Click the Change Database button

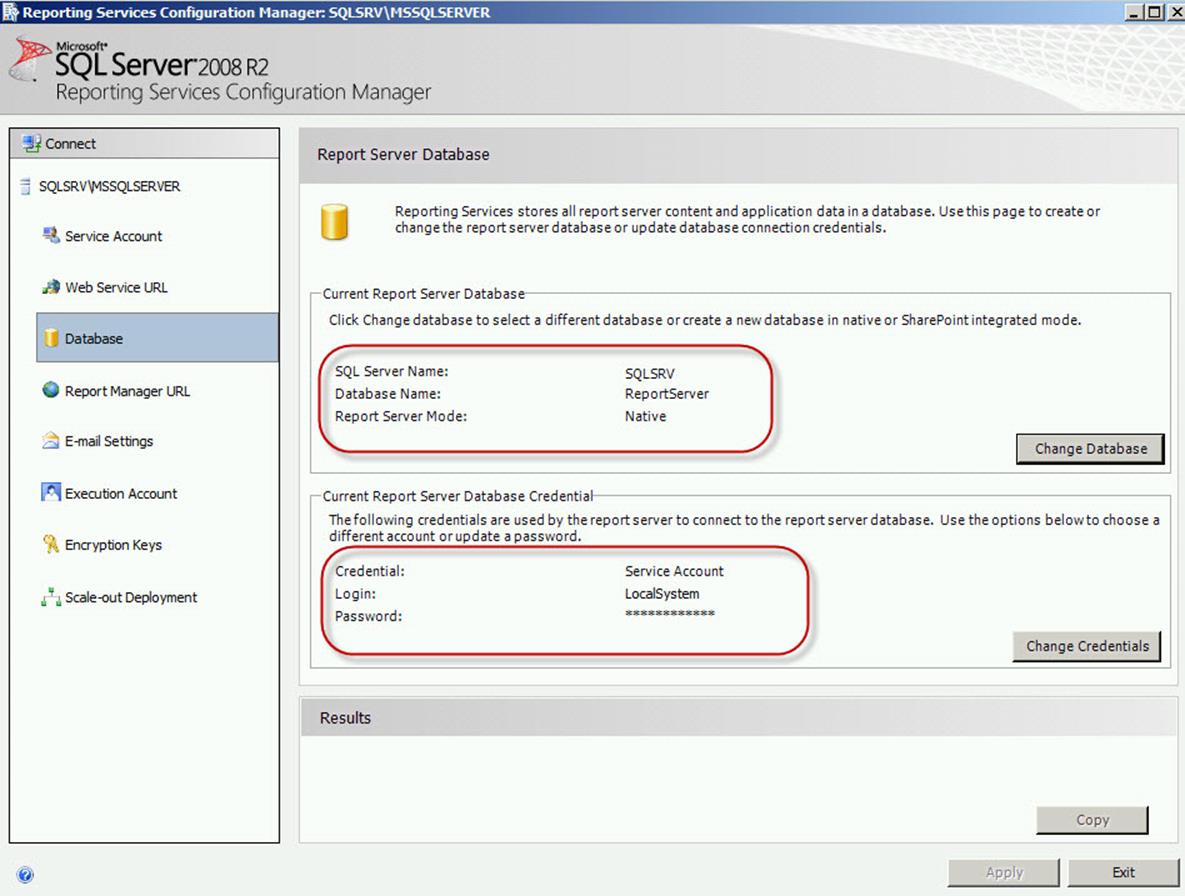[x=1090, y=449]
